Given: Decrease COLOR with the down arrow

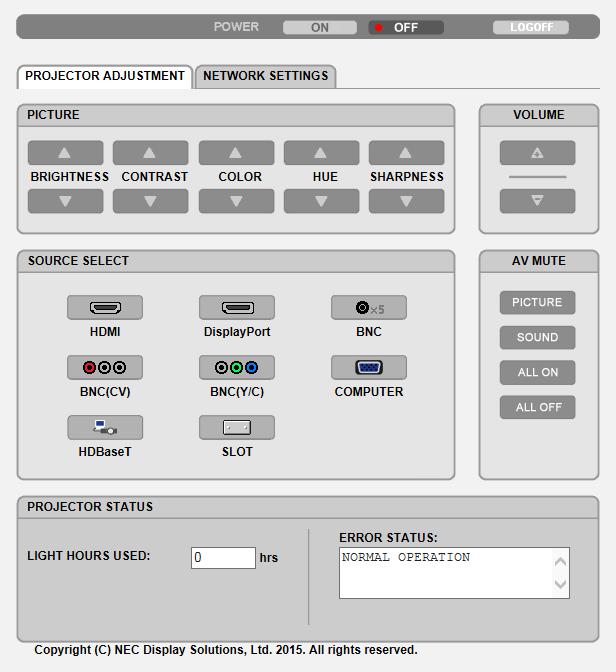Looking at the screenshot, I should pyautogui.click(x=237, y=201).
